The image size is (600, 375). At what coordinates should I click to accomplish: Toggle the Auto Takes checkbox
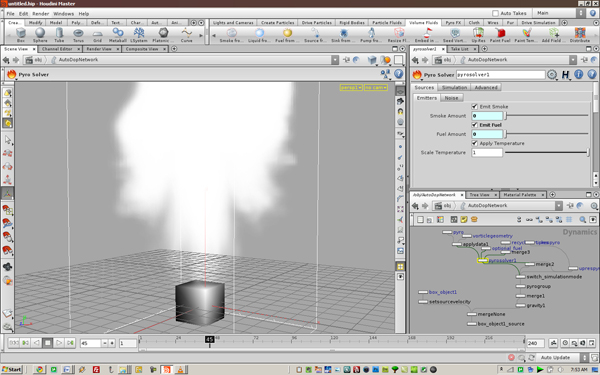[x=495, y=13]
